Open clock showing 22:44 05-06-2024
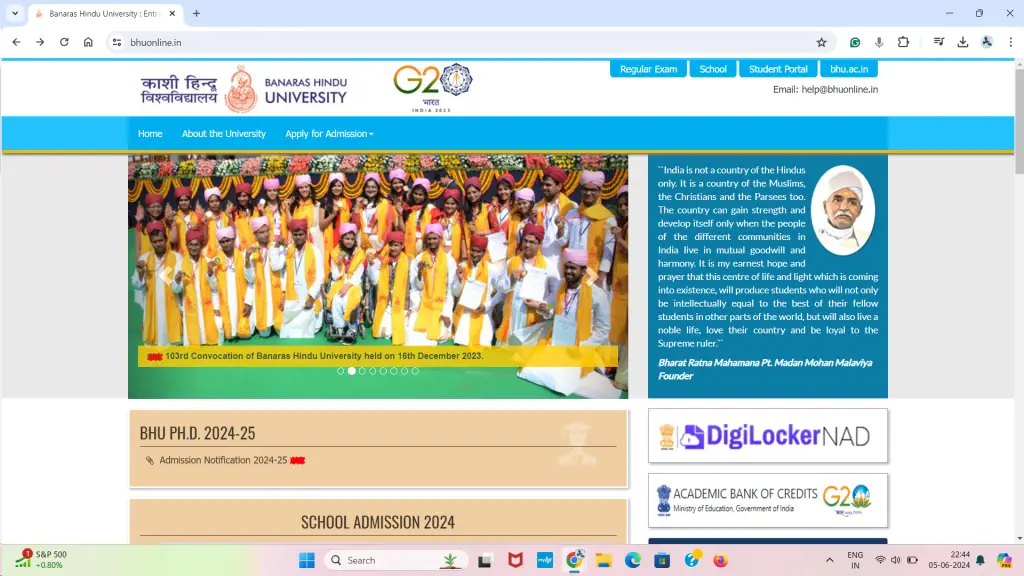The width and height of the screenshot is (1024, 576). (949, 560)
